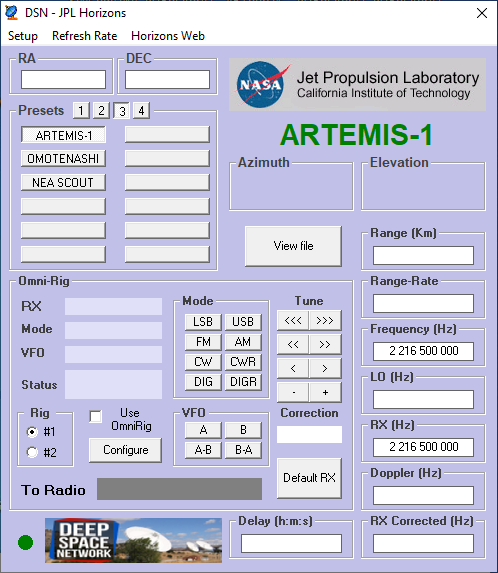The image size is (498, 573).
Task: Set mode to CW
Action: point(203,362)
